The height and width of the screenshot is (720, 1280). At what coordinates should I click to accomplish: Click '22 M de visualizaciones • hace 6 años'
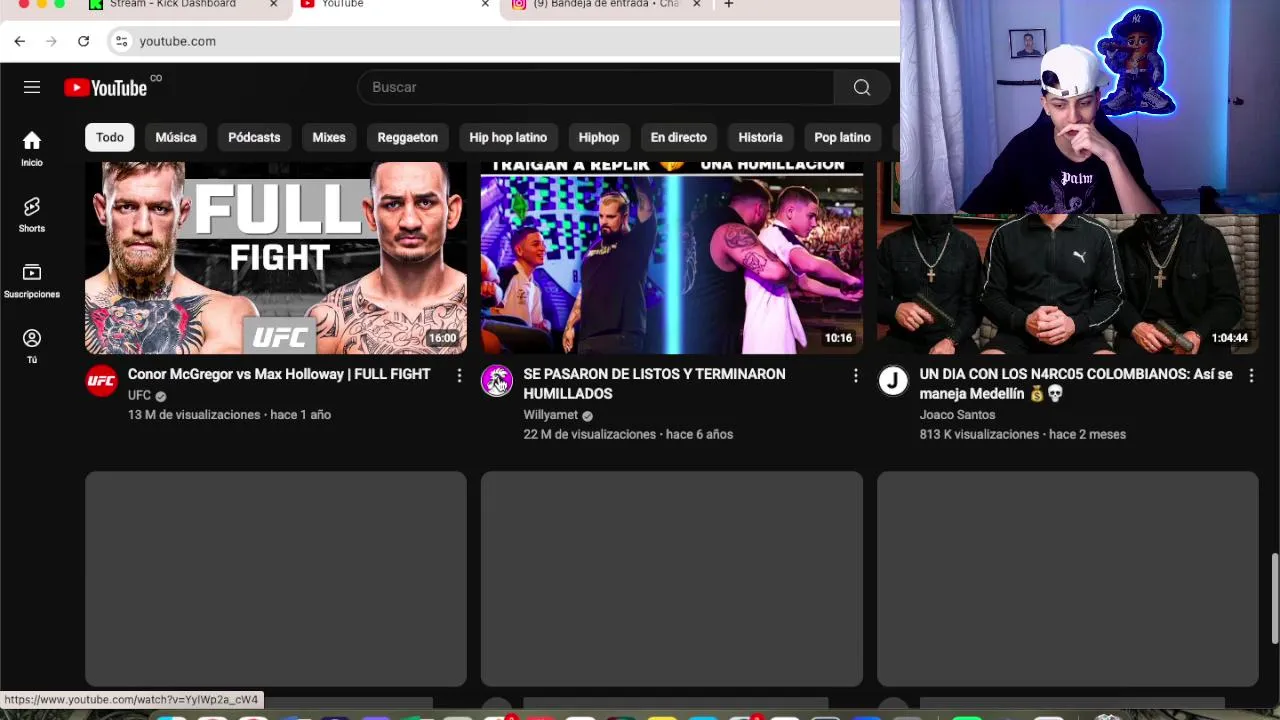(x=628, y=435)
